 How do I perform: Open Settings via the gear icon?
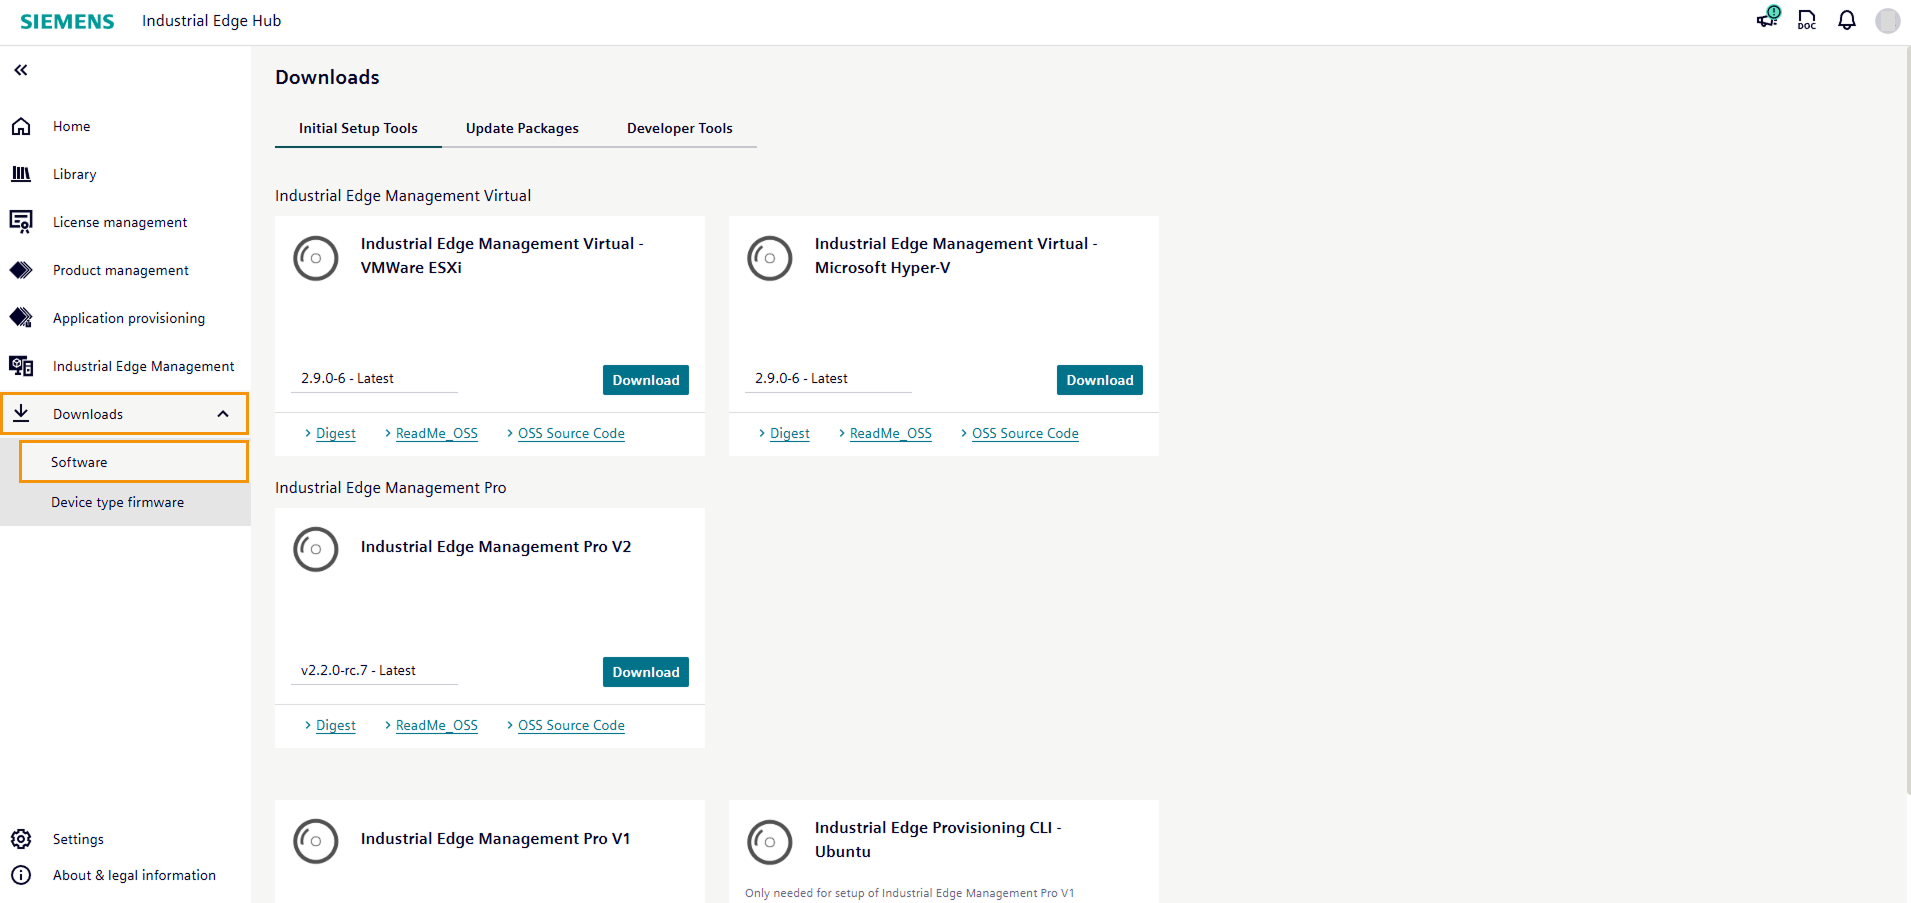point(21,839)
